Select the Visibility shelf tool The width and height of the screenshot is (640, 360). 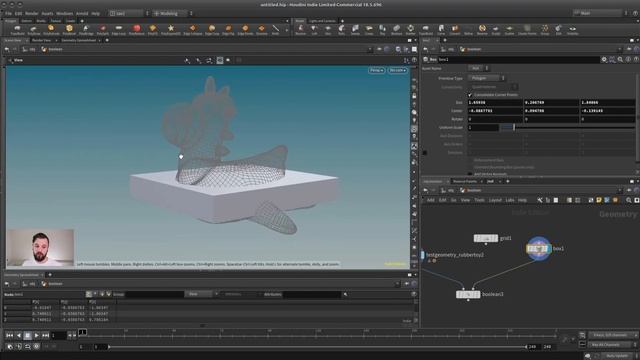(573, 29)
